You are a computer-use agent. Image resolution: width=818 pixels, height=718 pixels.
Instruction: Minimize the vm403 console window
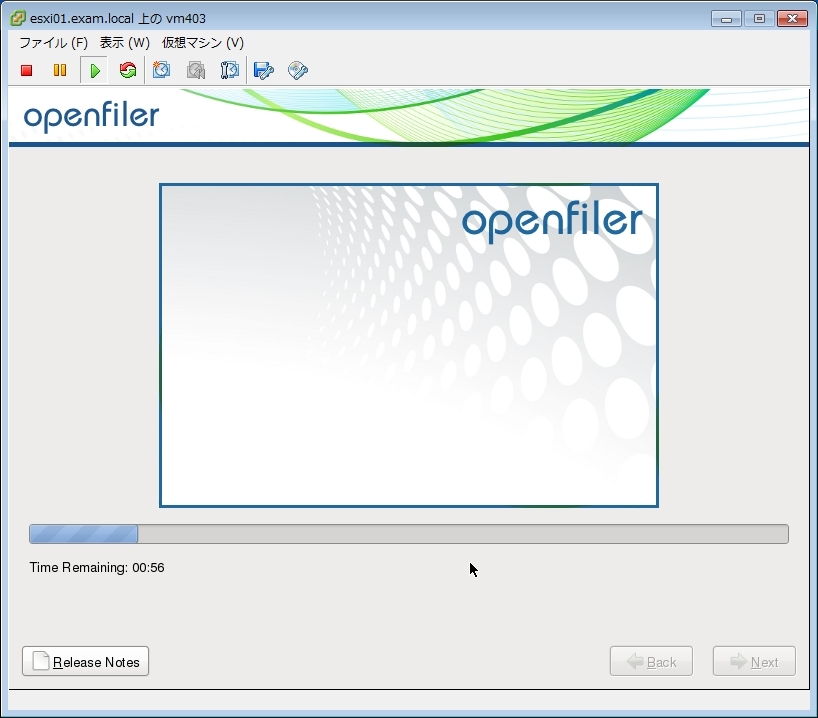(726, 19)
